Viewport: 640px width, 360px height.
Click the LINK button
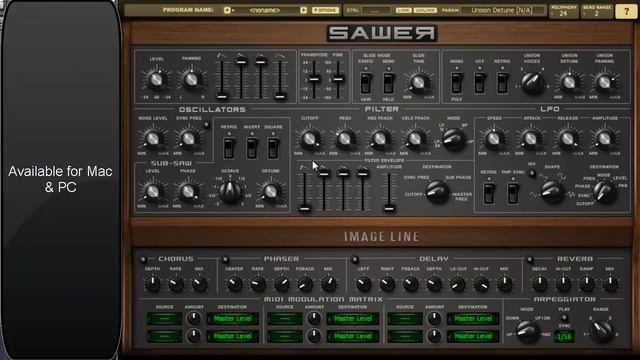click(x=403, y=10)
